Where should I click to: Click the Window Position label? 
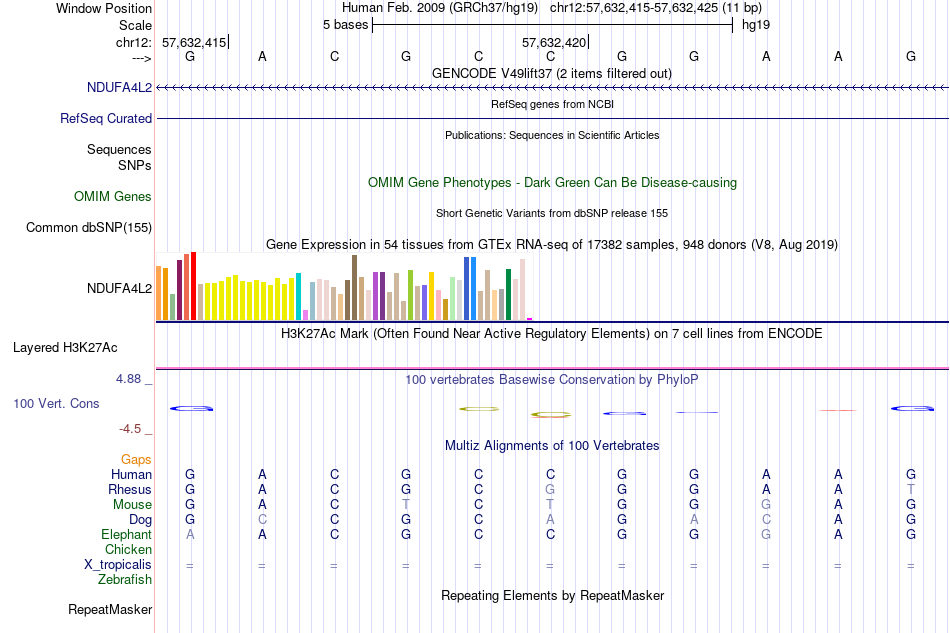click(x=104, y=9)
